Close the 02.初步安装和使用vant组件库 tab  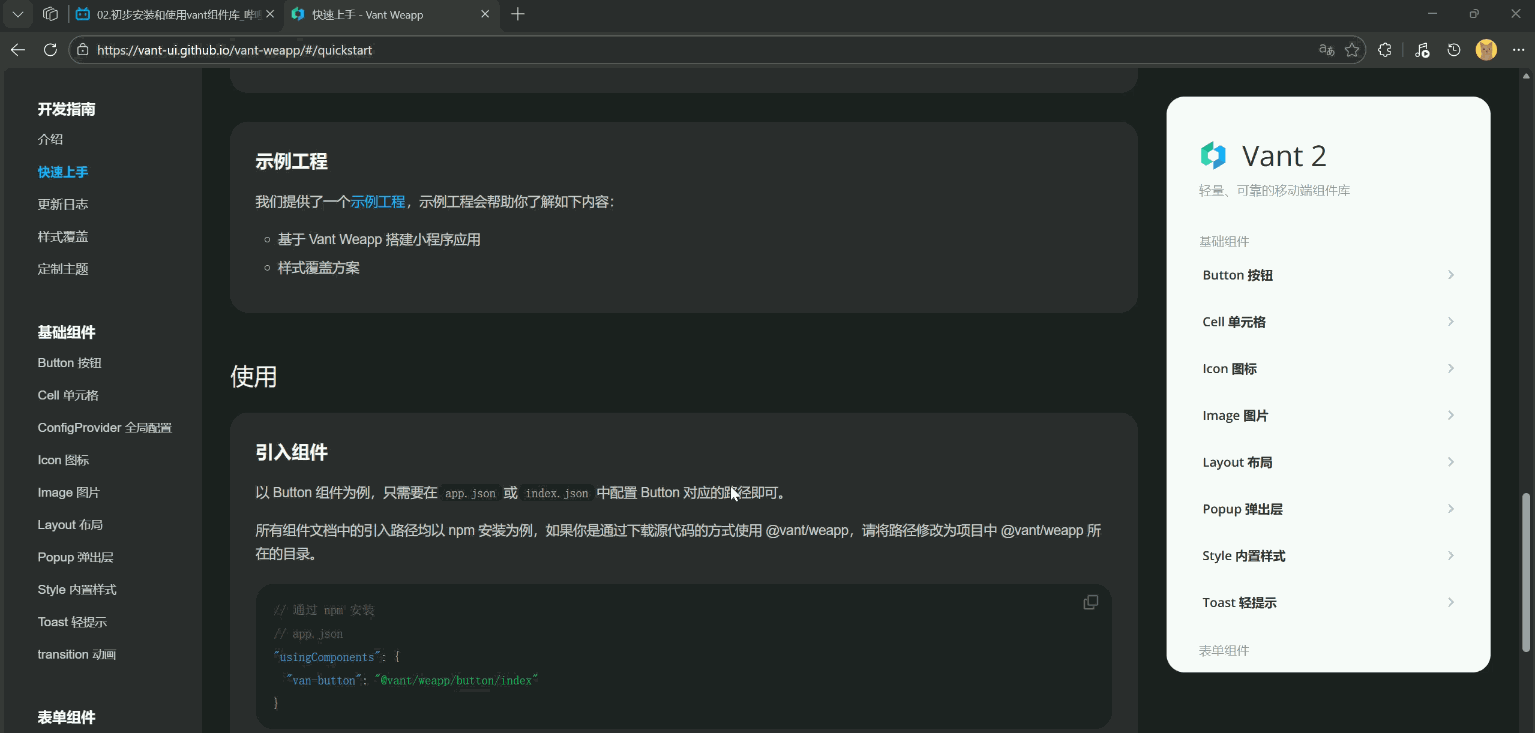point(270,14)
